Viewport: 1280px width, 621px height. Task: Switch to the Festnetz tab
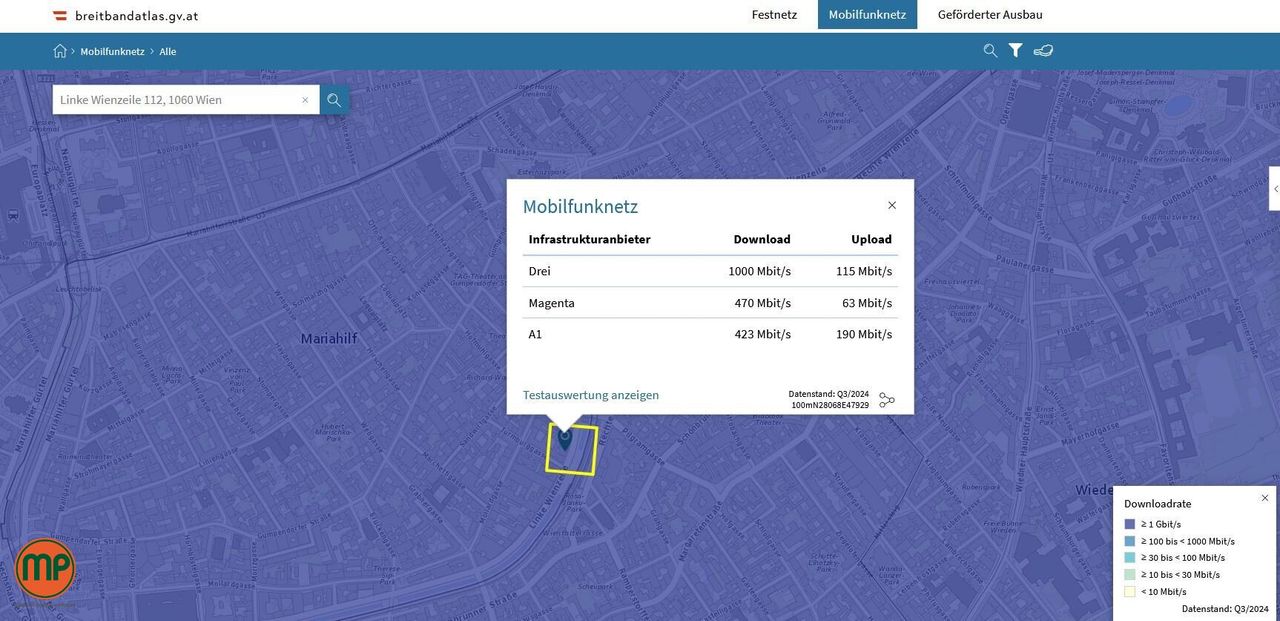(774, 15)
